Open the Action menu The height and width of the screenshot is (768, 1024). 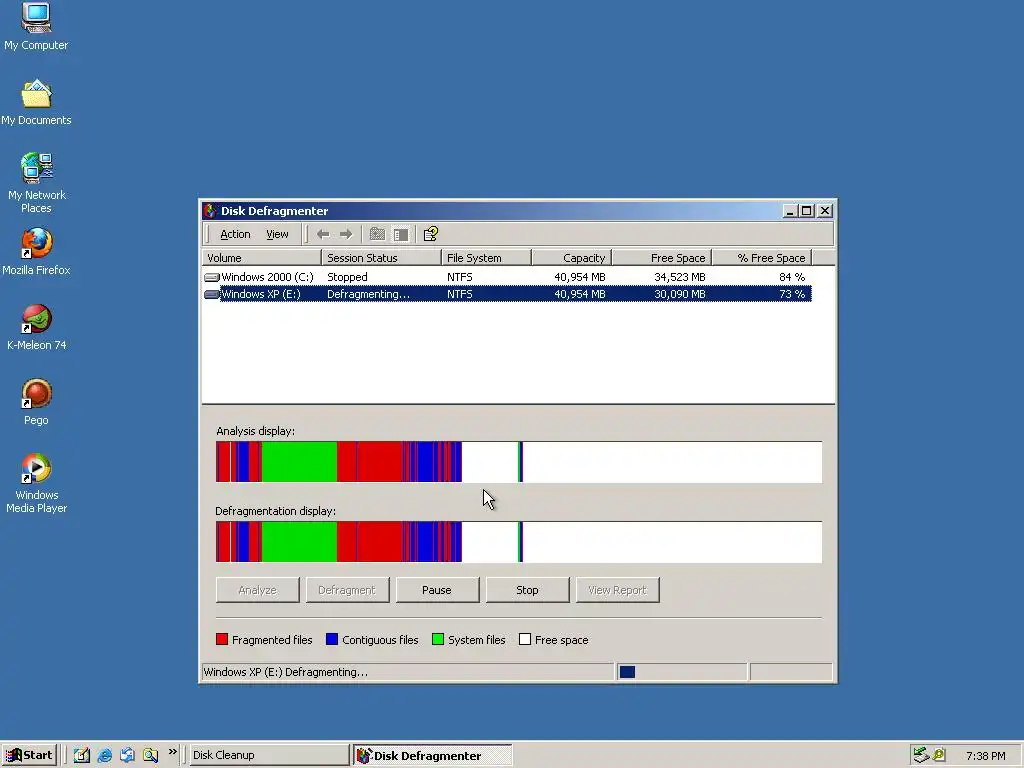tap(235, 234)
